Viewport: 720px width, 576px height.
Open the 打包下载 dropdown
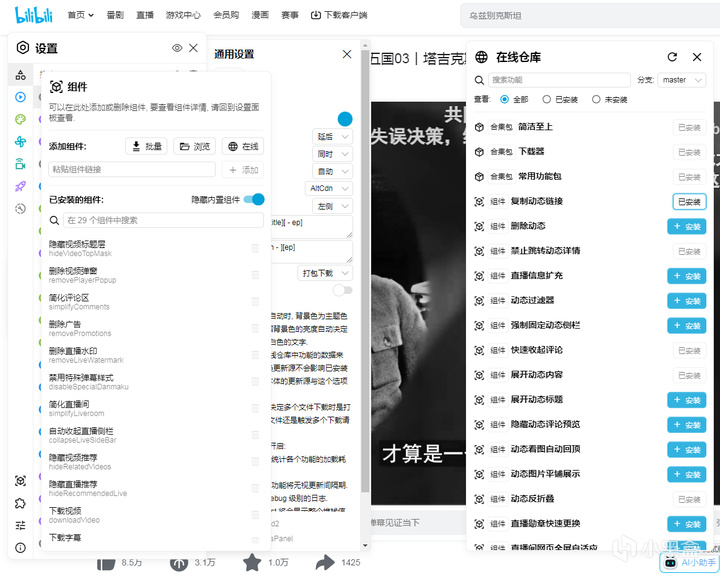click(325, 273)
